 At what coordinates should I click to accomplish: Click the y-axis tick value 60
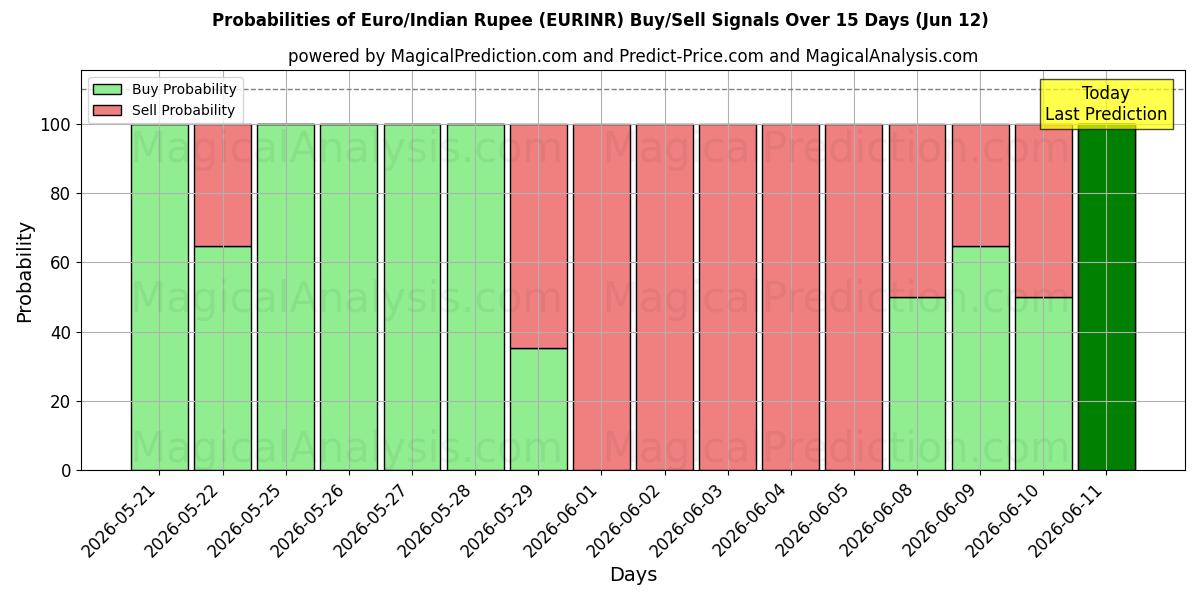62,263
